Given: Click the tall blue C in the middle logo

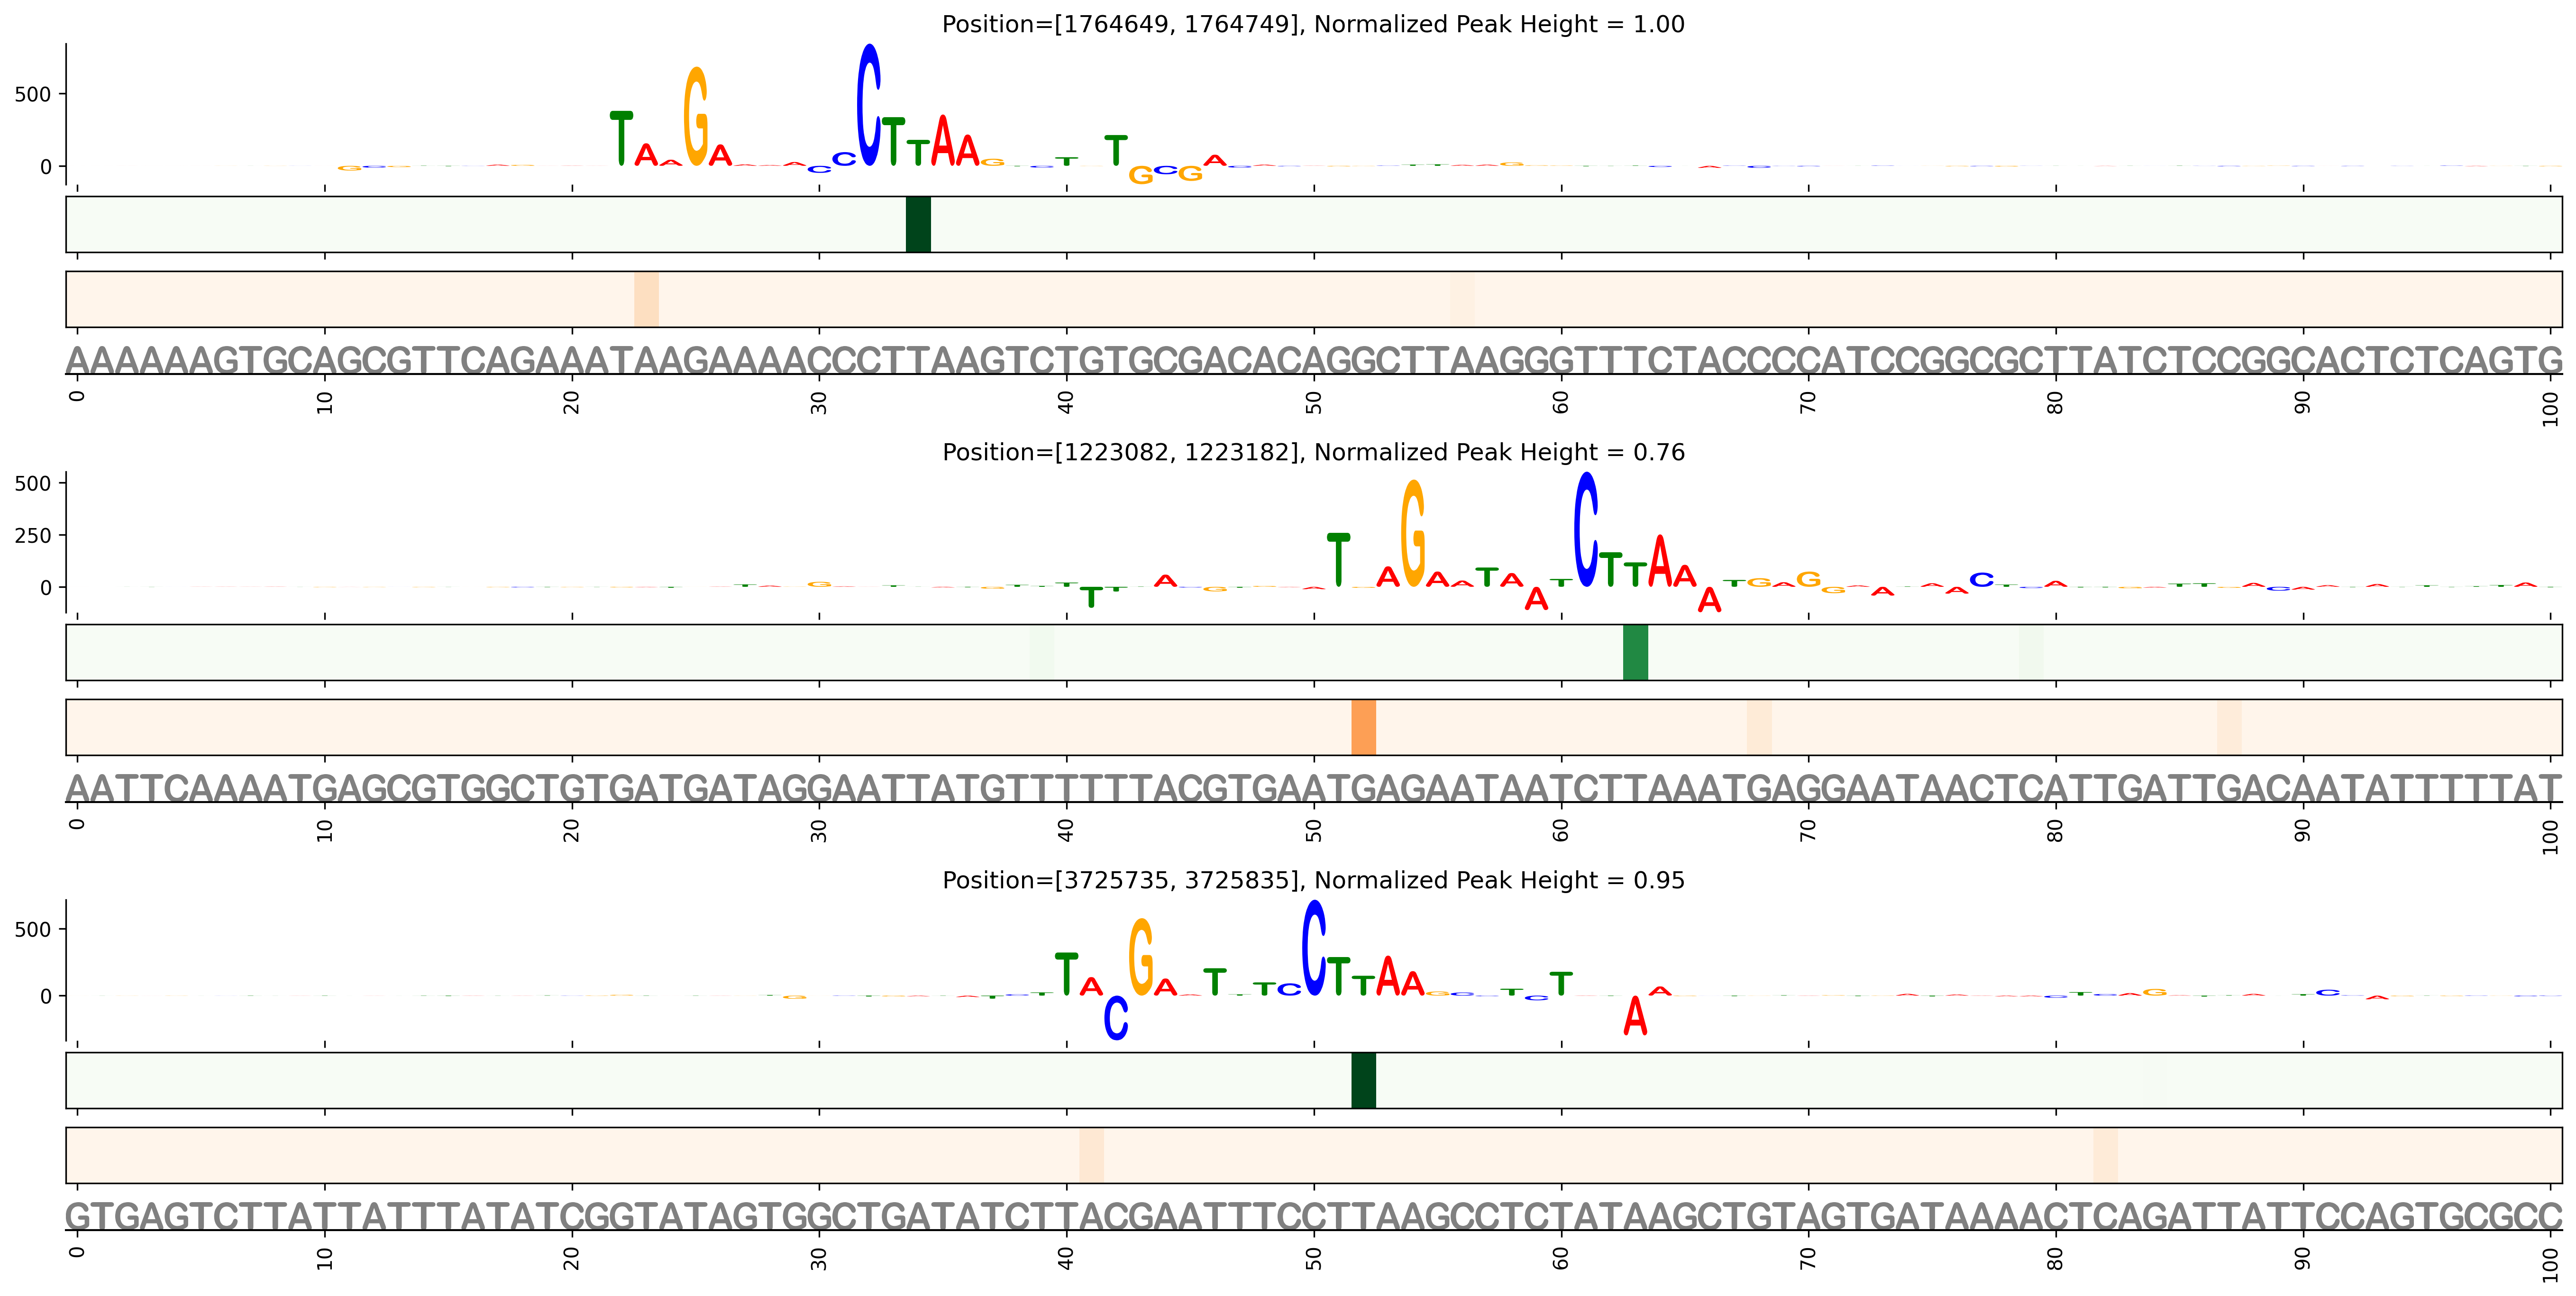Looking at the screenshot, I should coord(1586,529).
